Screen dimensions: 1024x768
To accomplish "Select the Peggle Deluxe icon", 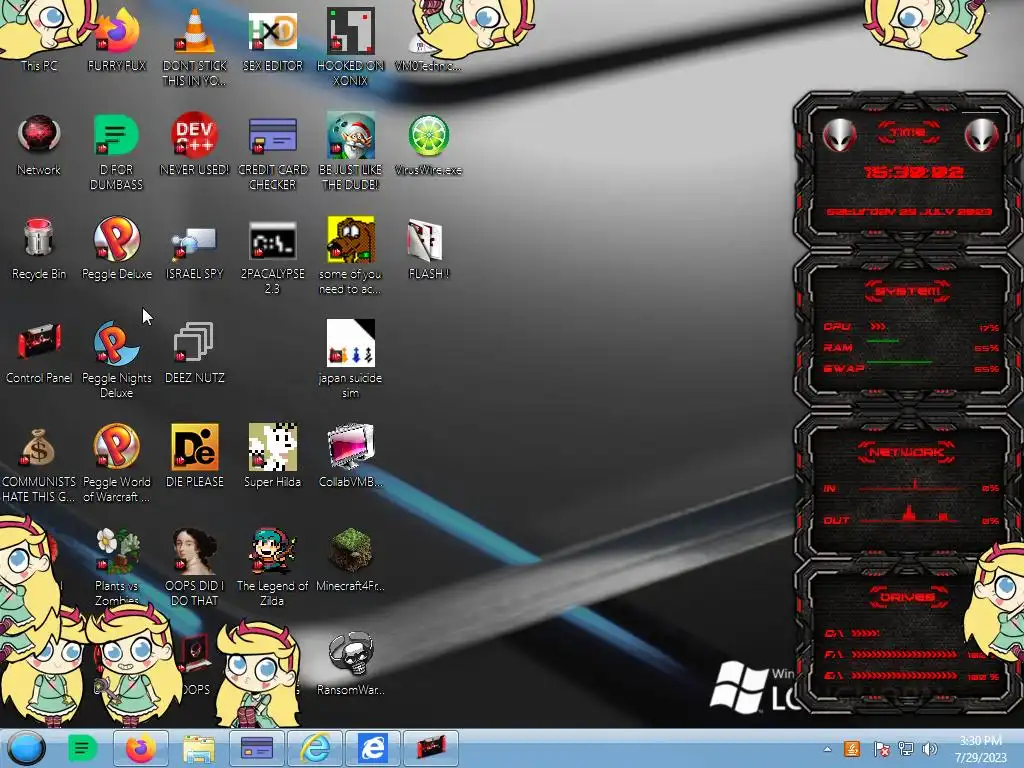I will (117, 248).
